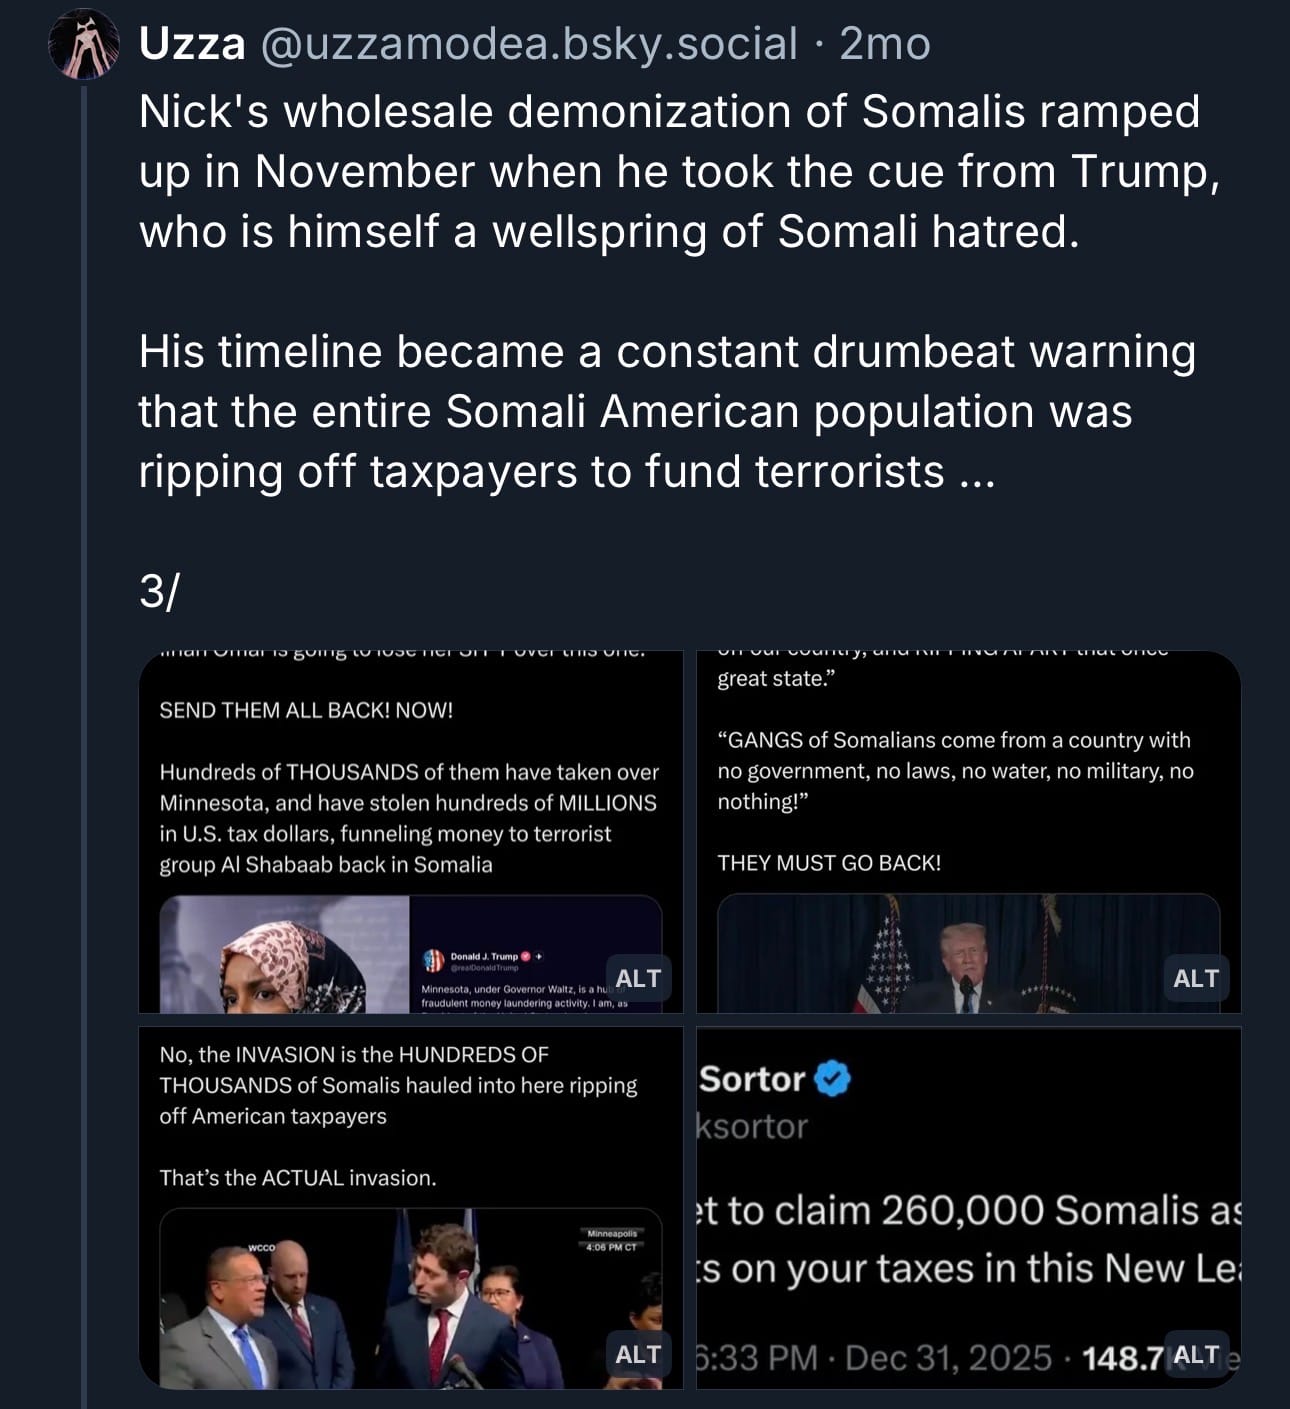
Task: Open the @uzzamodea.bsky.social handle link
Action: pos(528,44)
